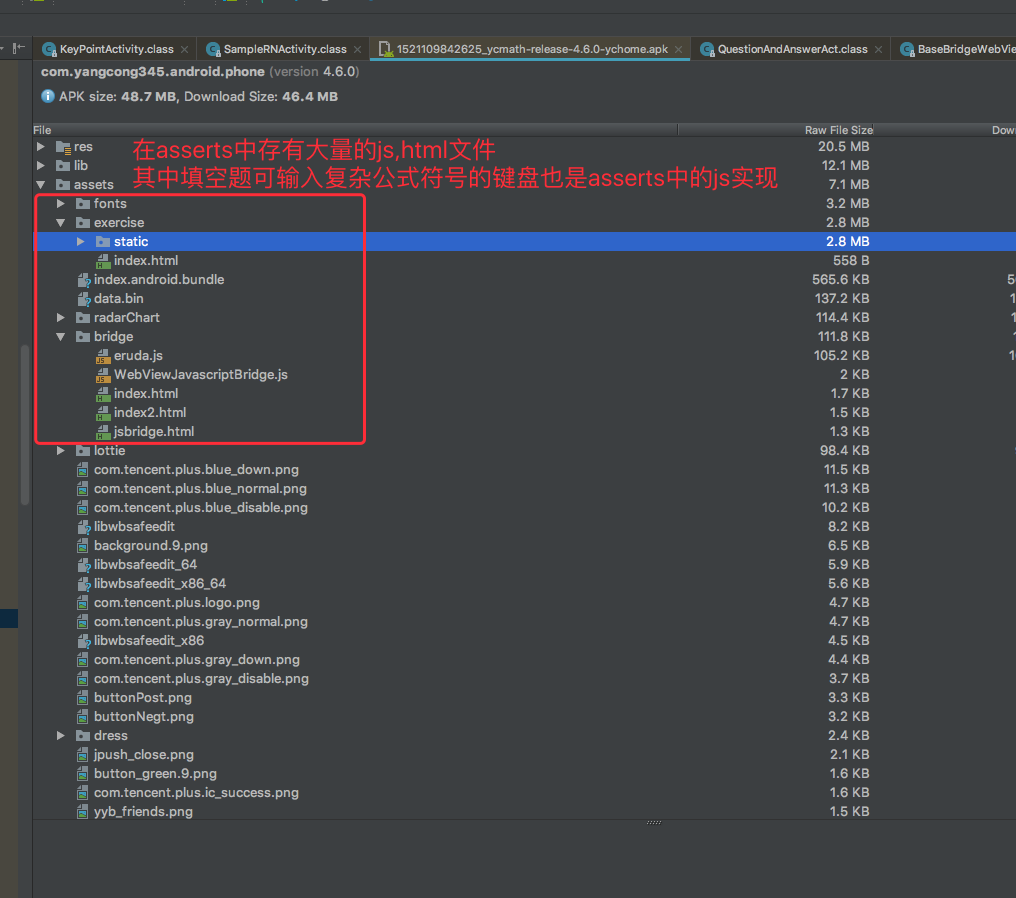Select libwbsafeedit_64 file row
The height and width of the screenshot is (898, 1016).
pyautogui.click(x=524, y=564)
